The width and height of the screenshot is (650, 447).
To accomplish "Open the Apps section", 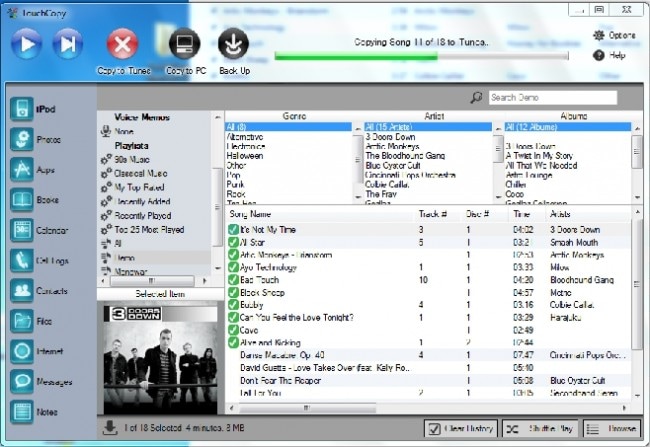I will [22, 170].
